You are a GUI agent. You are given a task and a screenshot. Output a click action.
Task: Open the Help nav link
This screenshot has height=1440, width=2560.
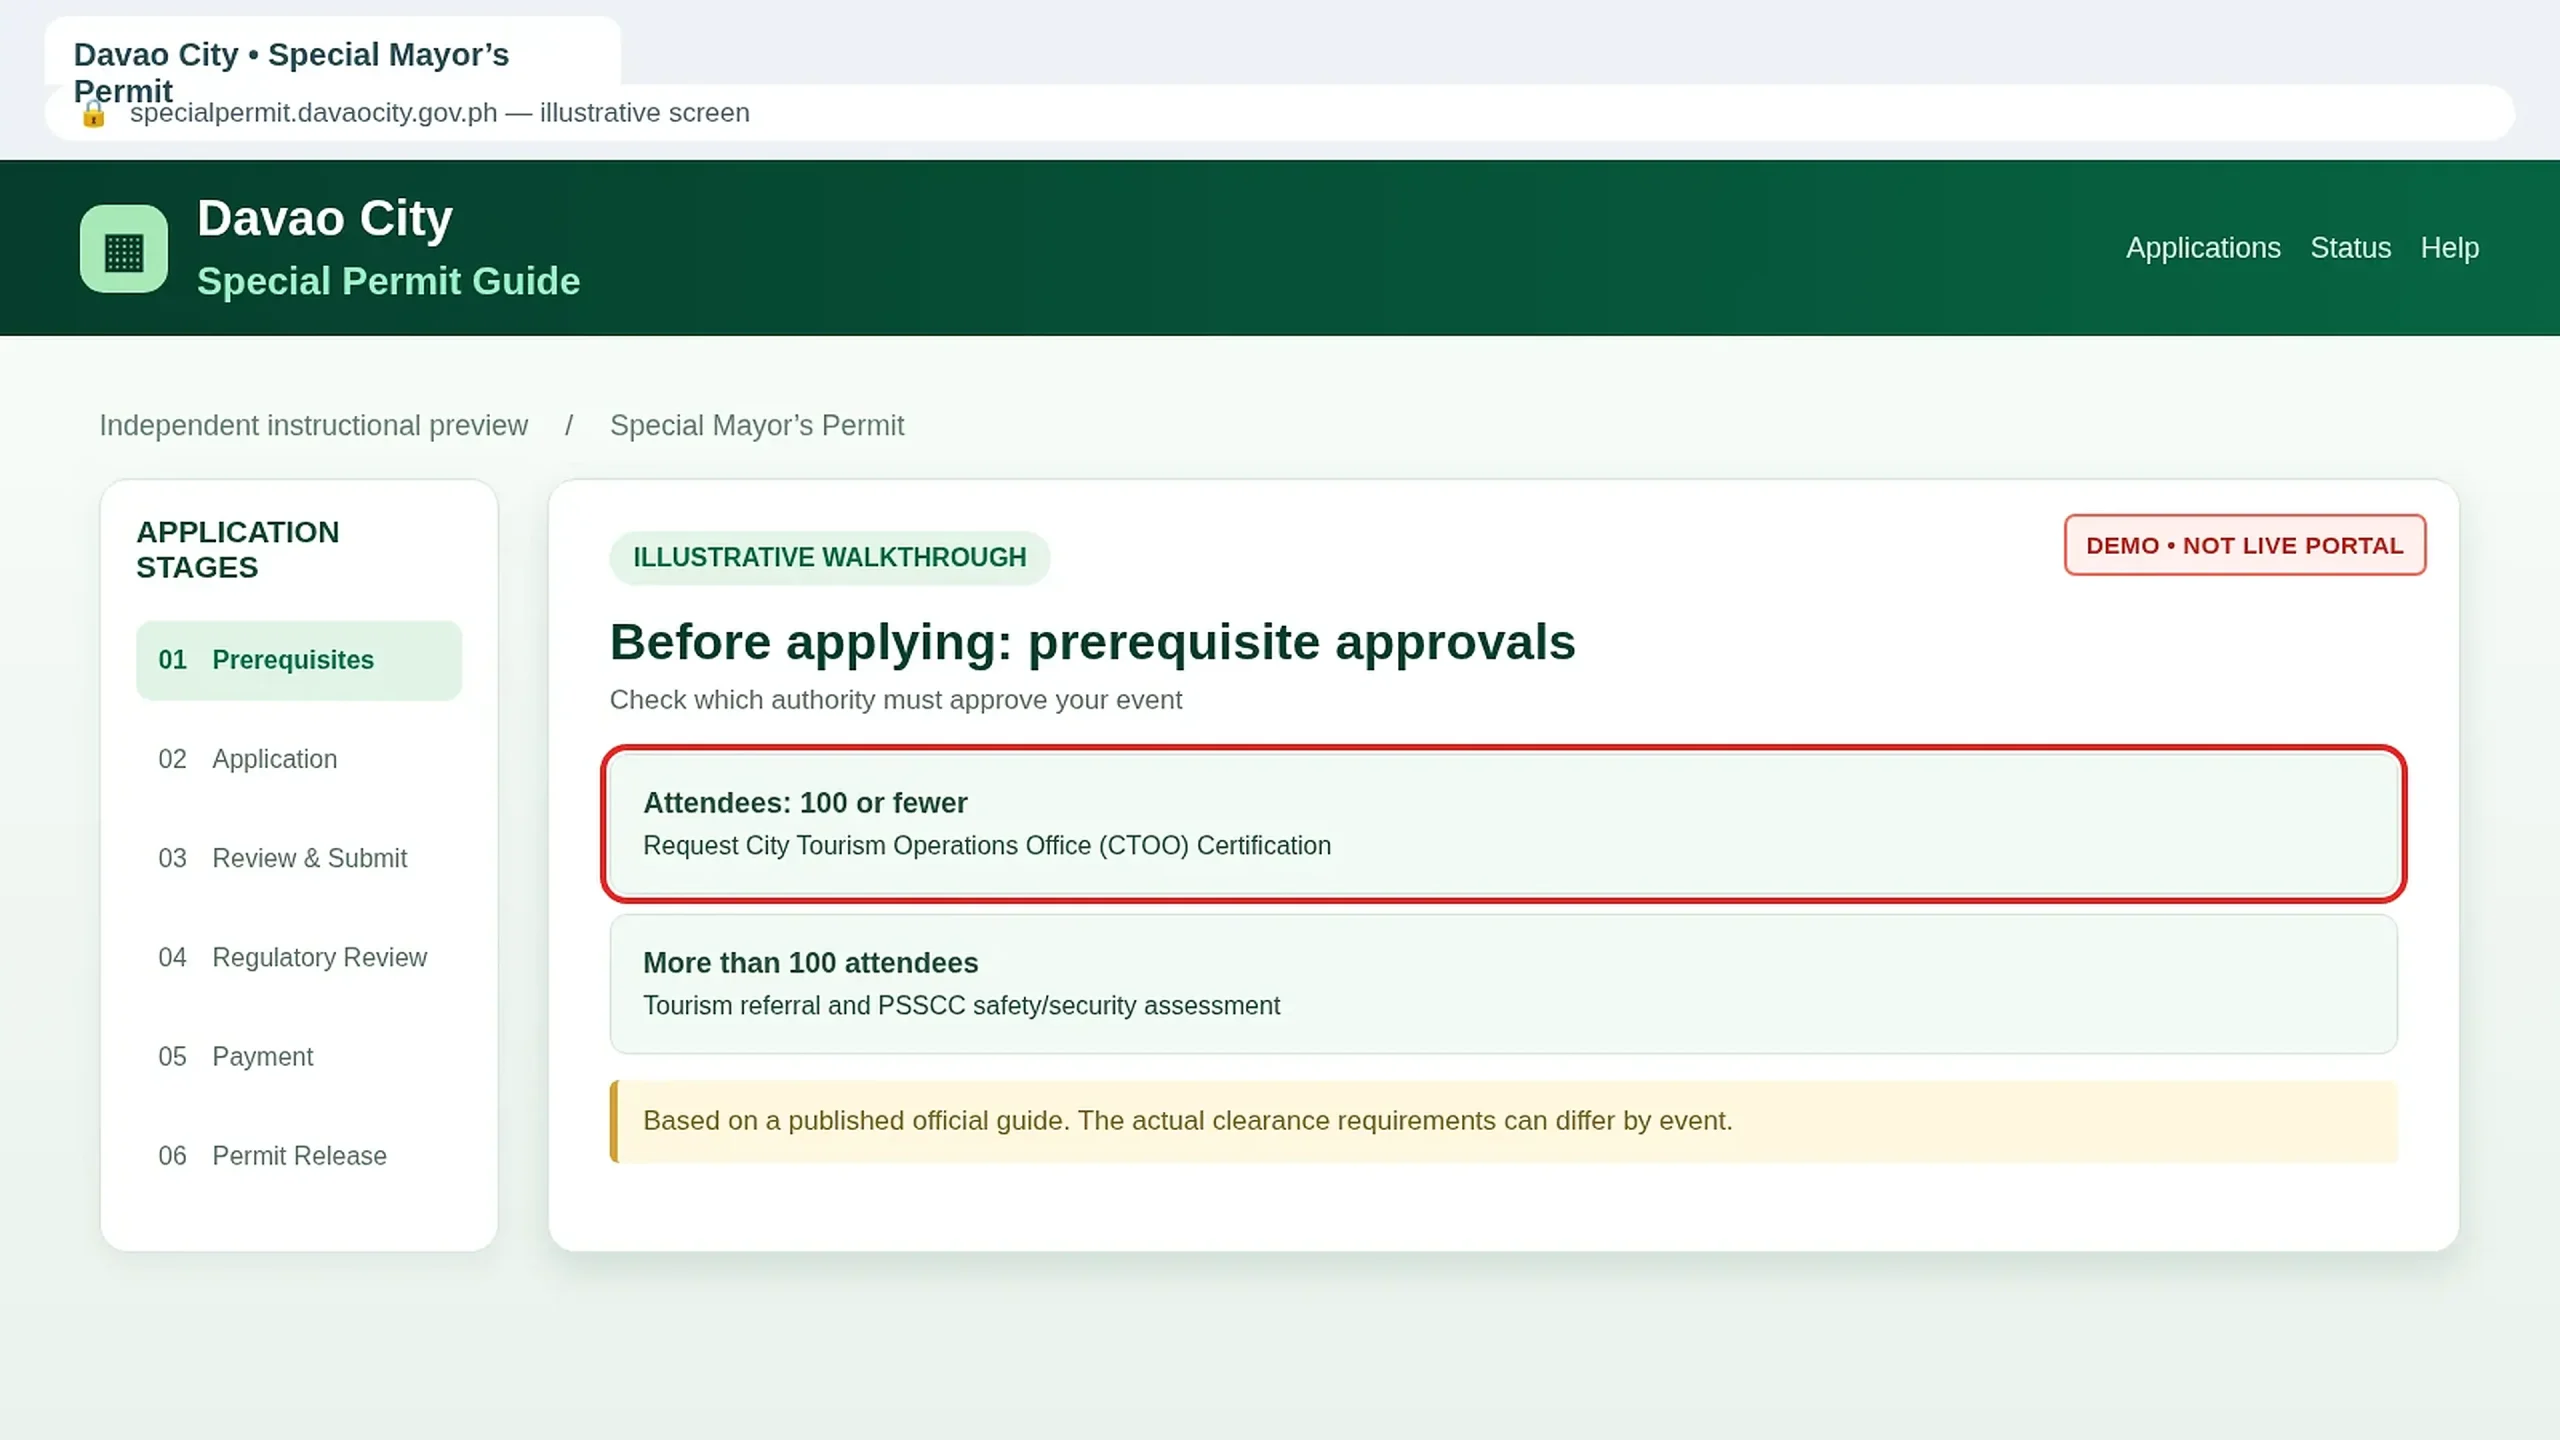(2449, 248)
